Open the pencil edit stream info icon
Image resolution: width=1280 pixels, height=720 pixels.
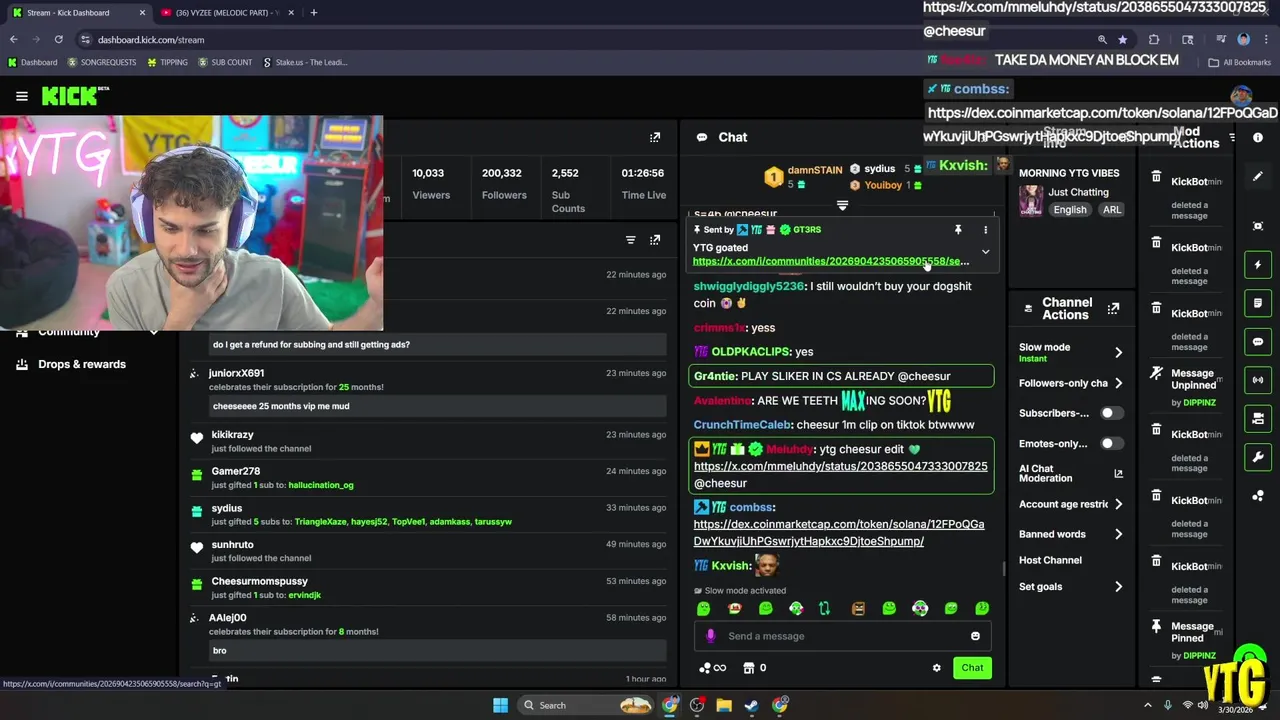1258,176
